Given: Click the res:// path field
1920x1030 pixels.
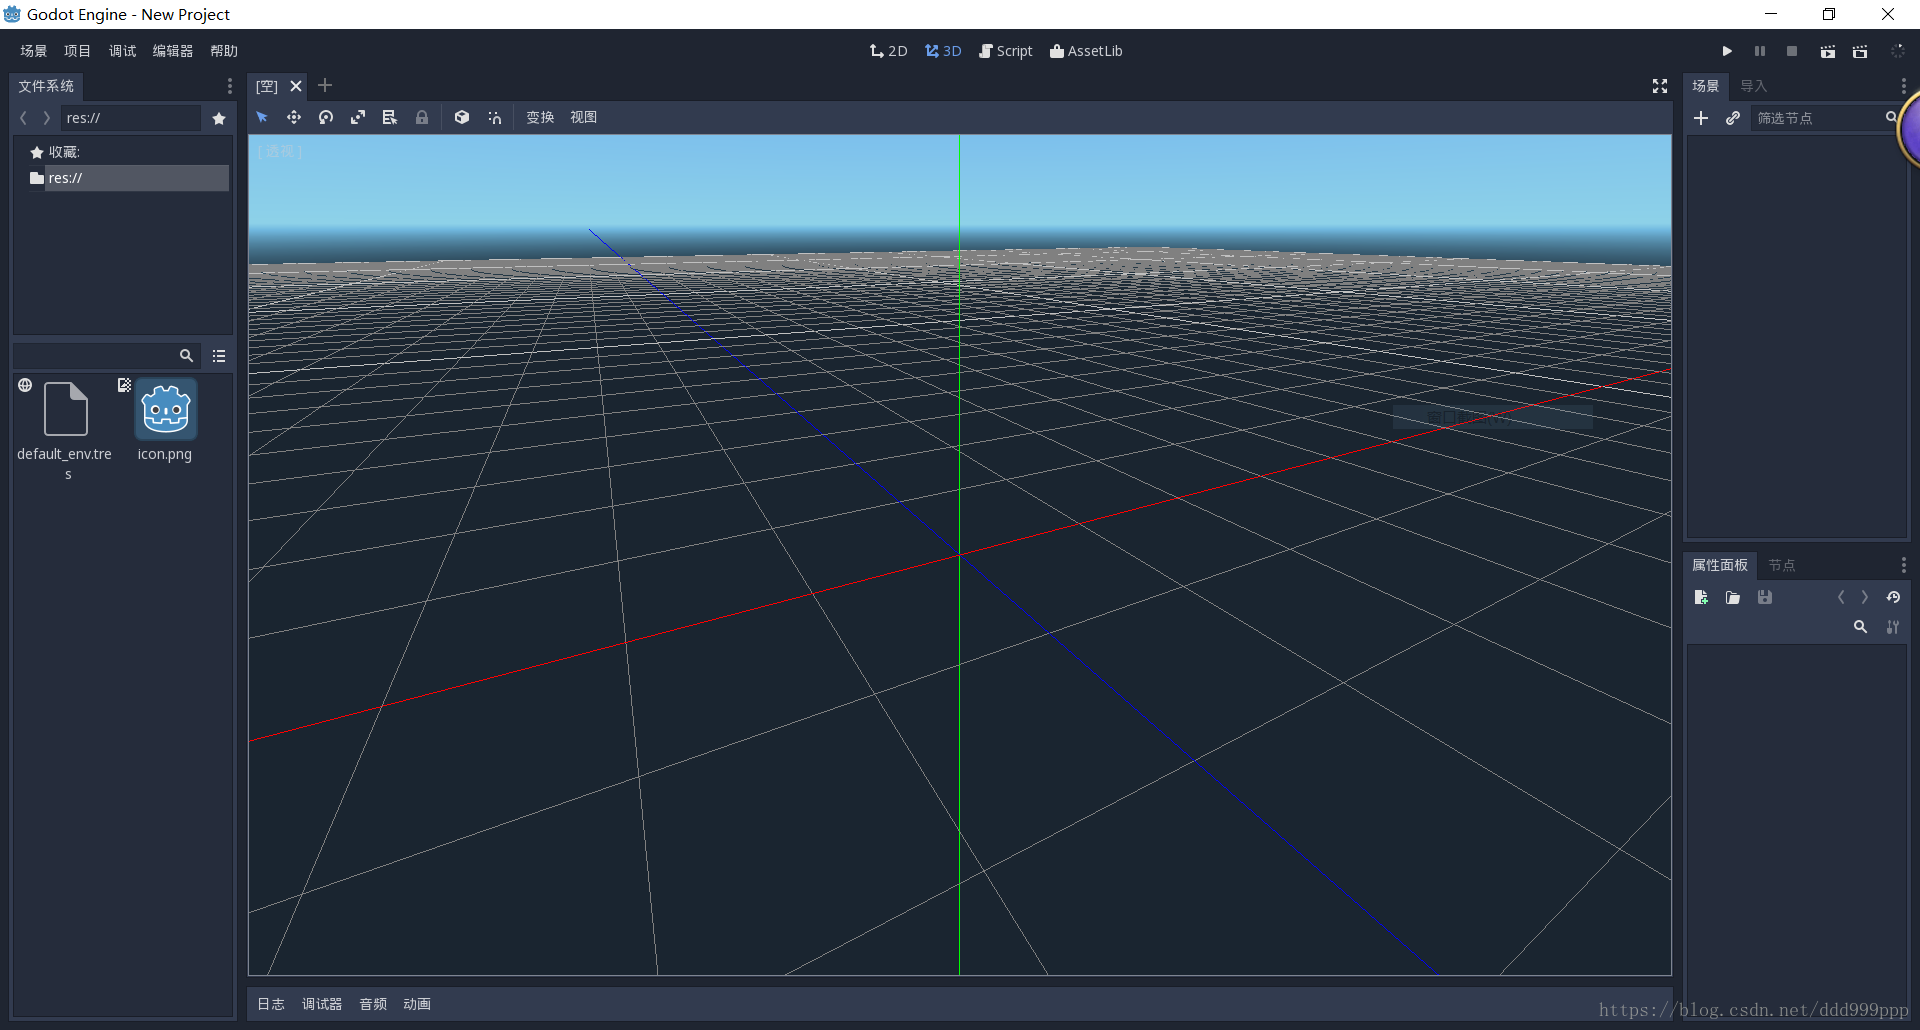Looking at the screenshot, I should click(x=131, y=118).
